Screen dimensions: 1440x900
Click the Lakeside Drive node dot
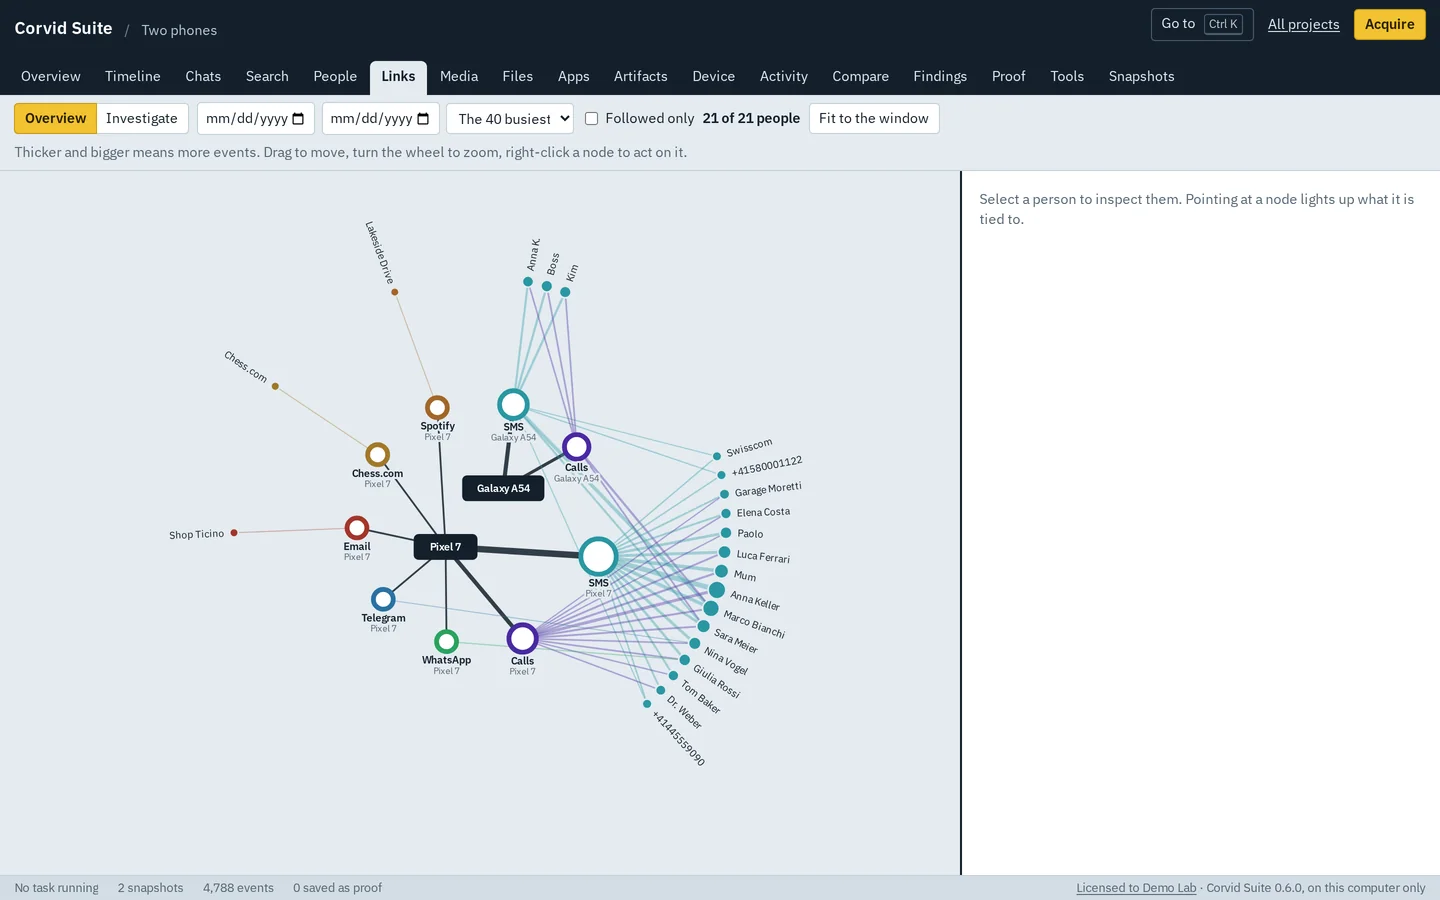pyautogui.click(x=395, y=292)
